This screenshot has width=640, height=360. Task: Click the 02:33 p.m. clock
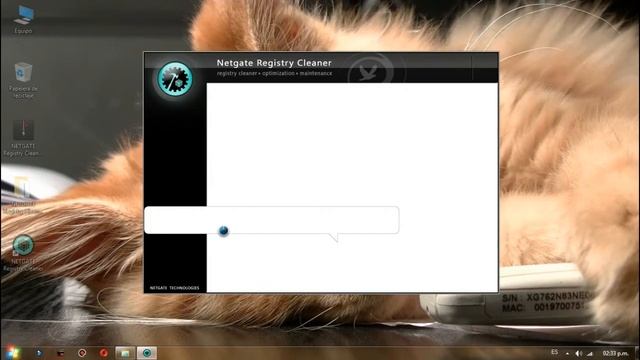click(615, 353)
